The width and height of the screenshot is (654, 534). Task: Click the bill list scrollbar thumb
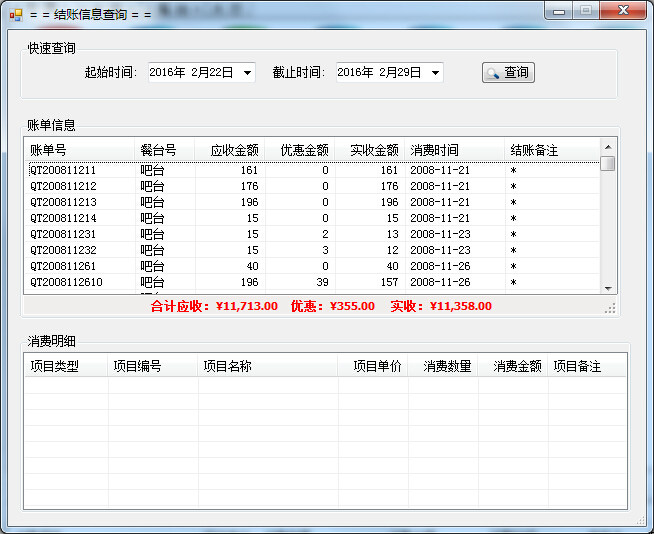(608, 163)
